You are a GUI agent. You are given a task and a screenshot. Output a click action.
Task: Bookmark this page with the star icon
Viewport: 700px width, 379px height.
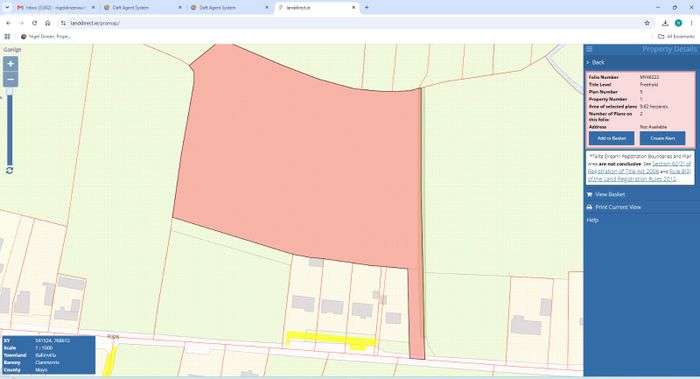(647, 23)
